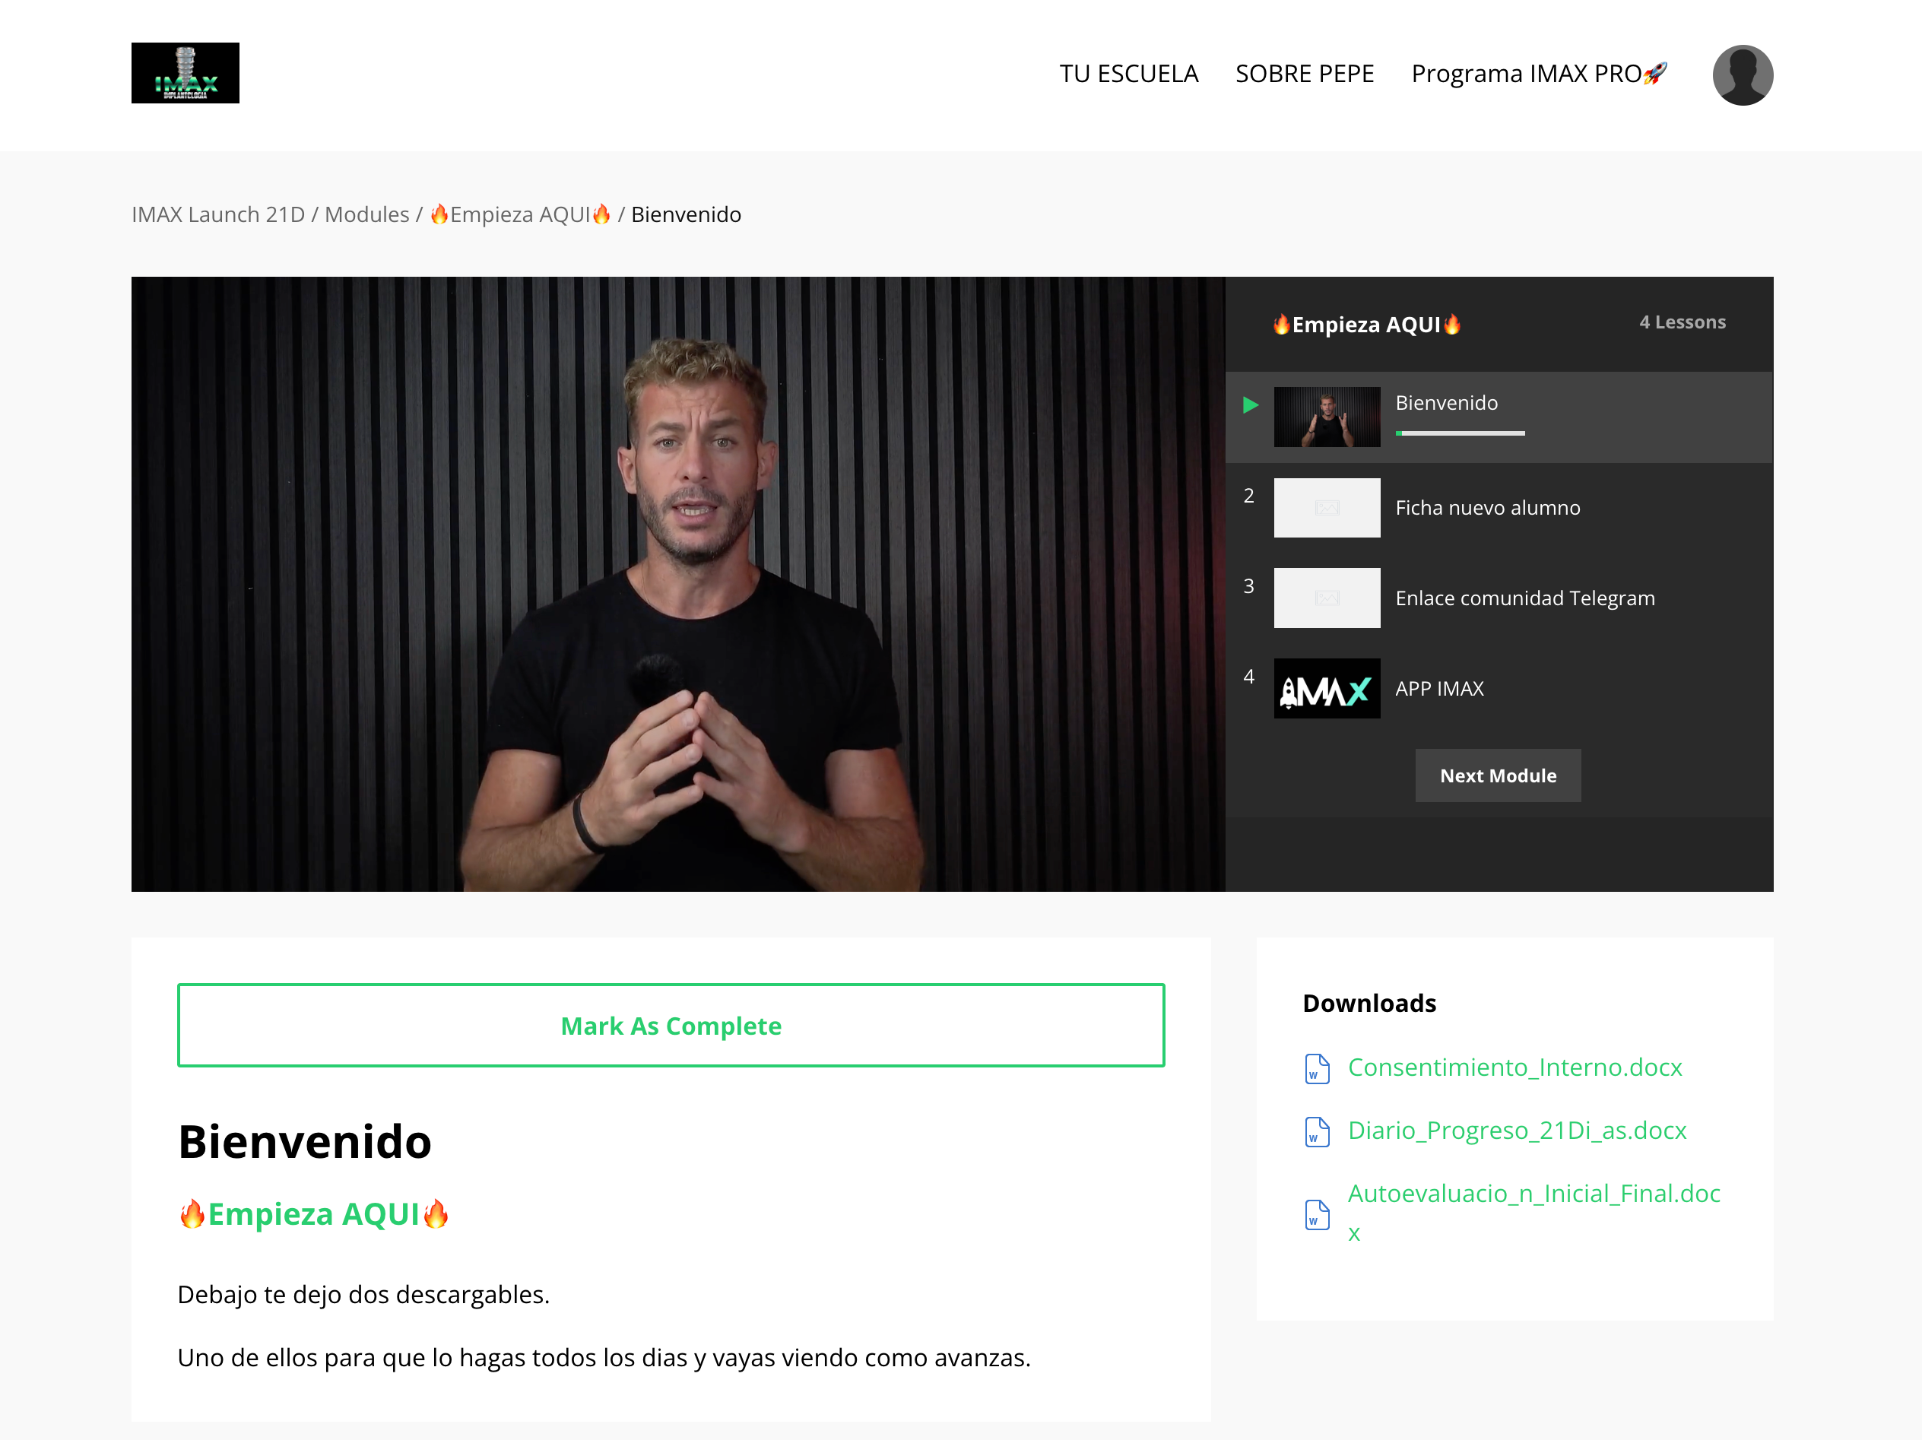Image resolution: width=1922 pixels, height=1440 pixels.
Task: Click the IMAX logo in header
Action: [185, 73]
